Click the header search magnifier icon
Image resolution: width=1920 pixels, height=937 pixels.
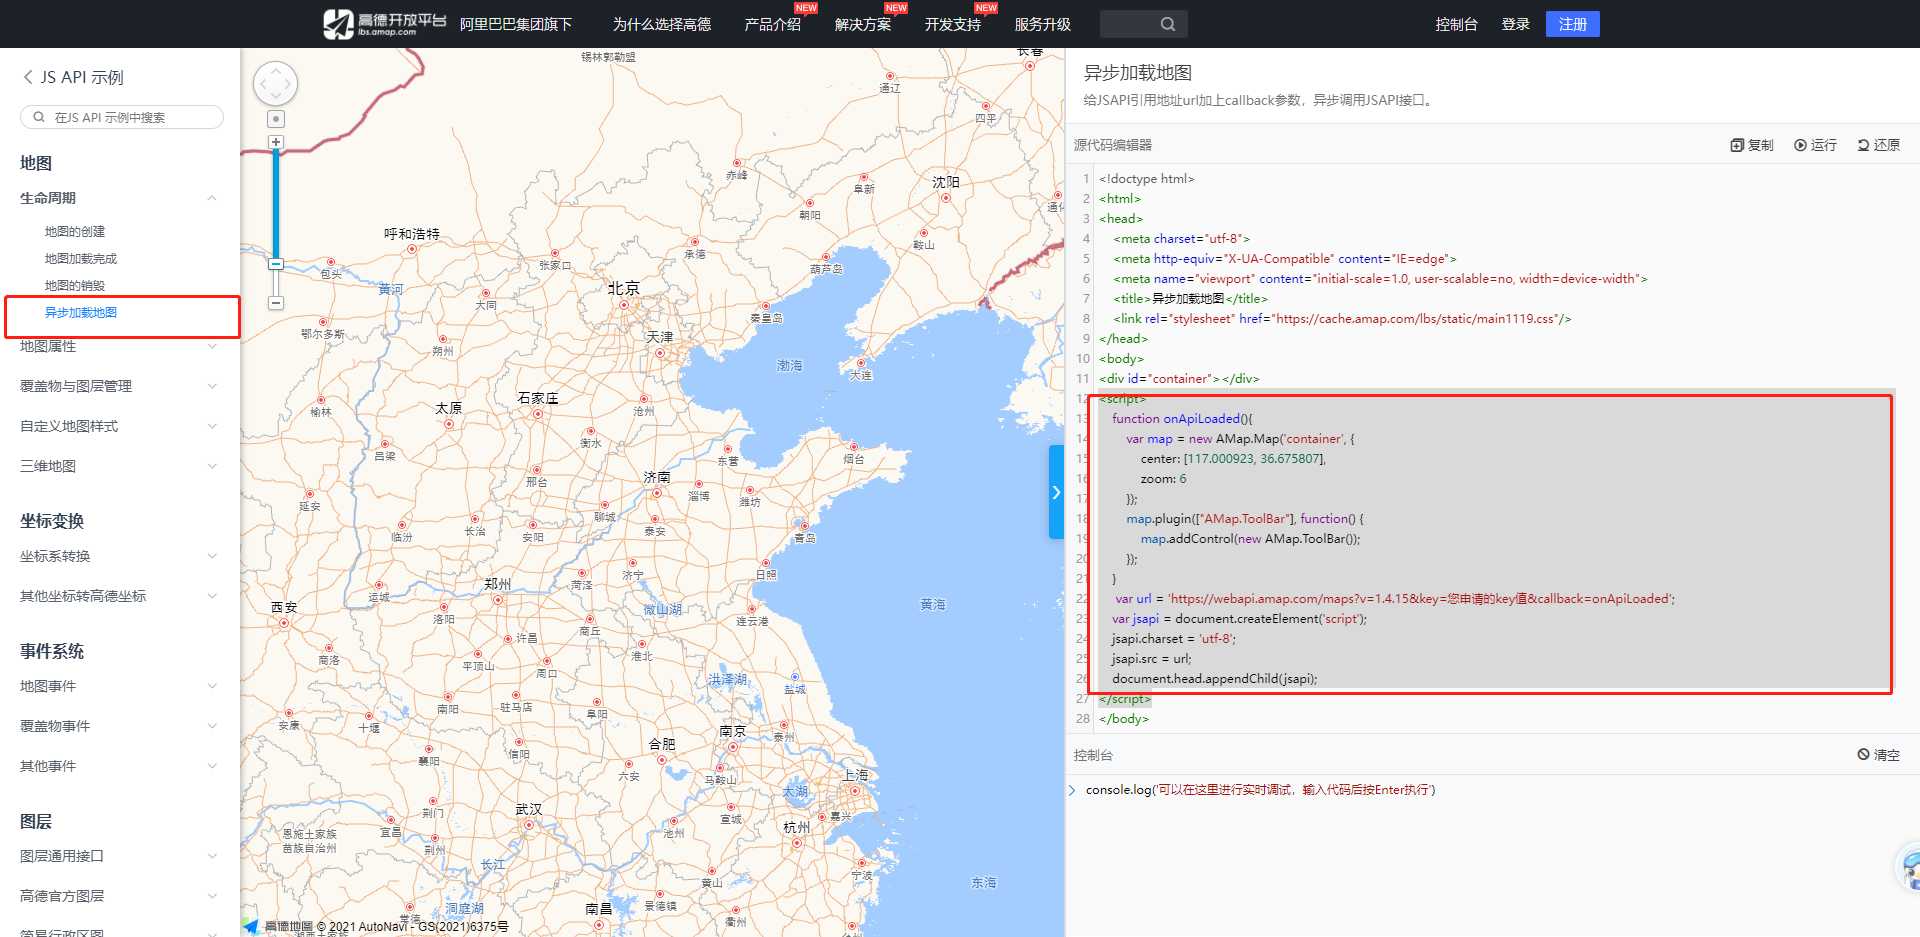click(1168, 24)
